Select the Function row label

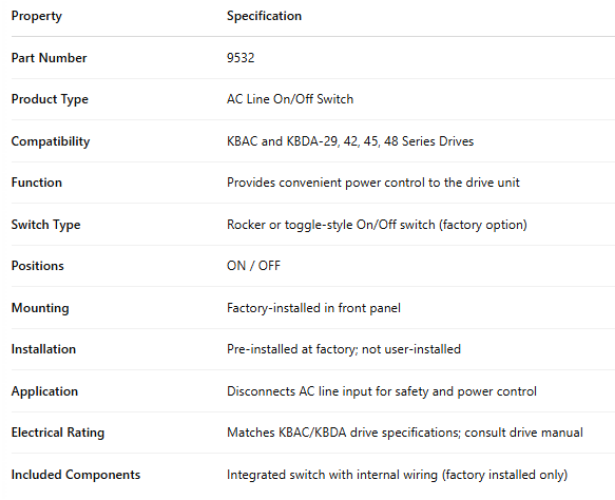[x=36, y=183]
